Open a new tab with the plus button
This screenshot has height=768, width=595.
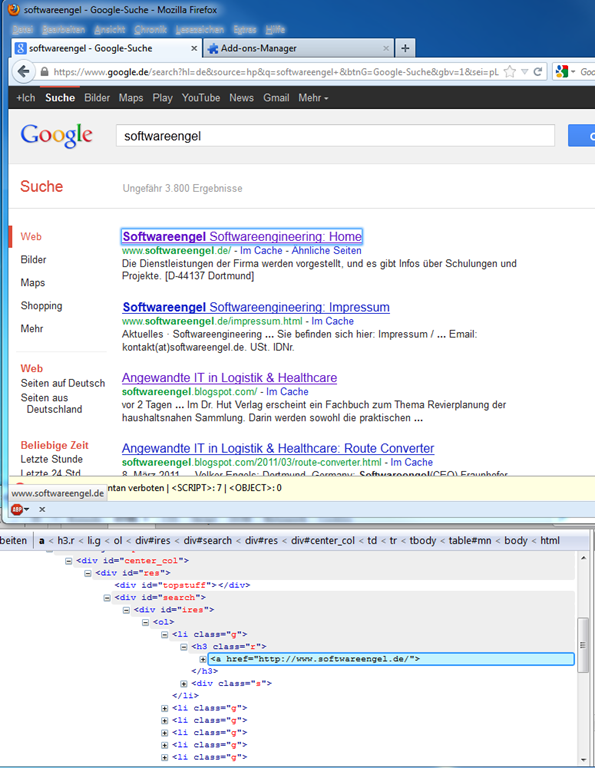[x=405, y=48]
